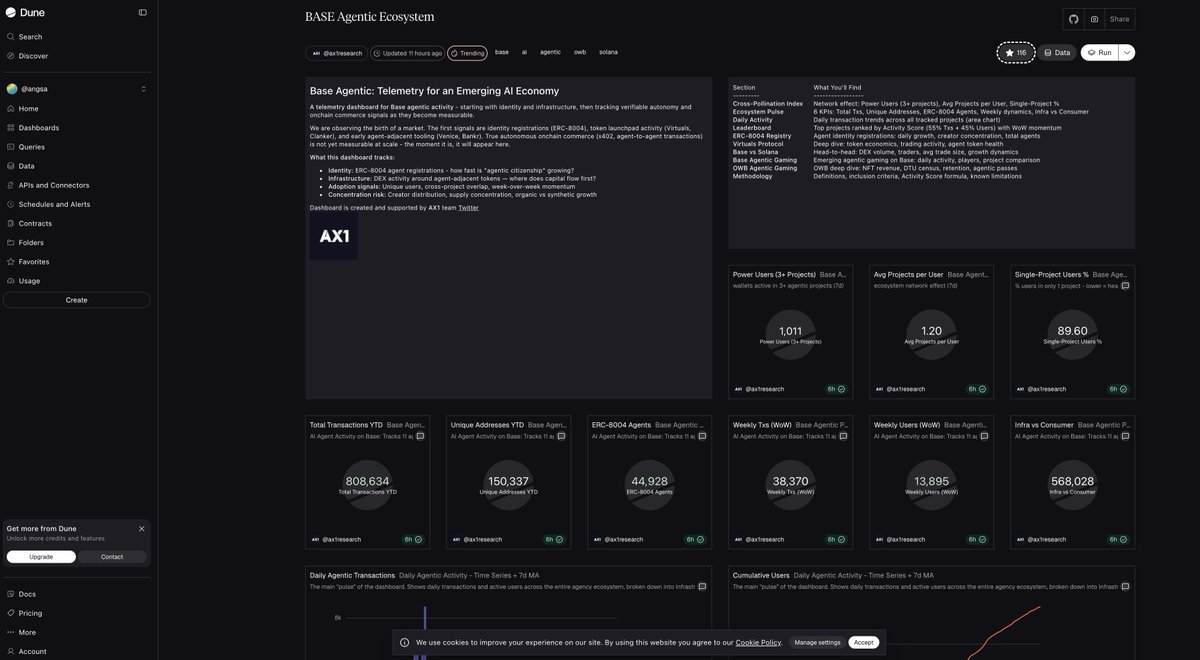Image resolution: width=1200 pixels, height=660 pixels.
Task: Click 6h freshness badge on ERC-8004 Agents card
Action: (695, 539)
